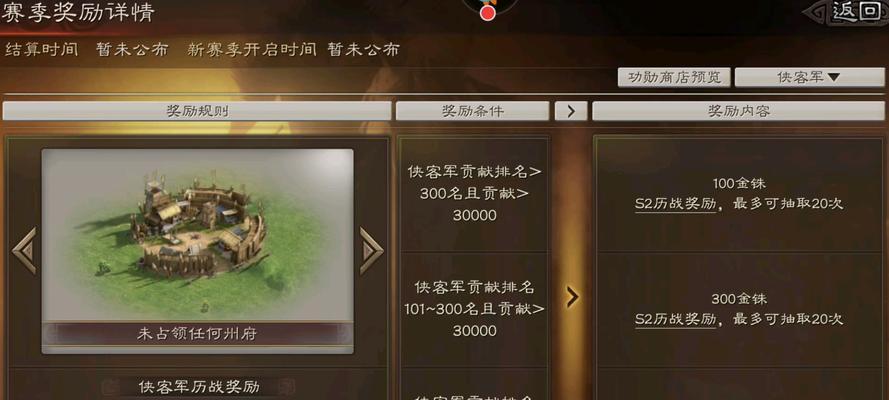Screen dimensions: 889x400
Task: Go to previous city image arrow
Action: pyautogui.click(x=24, y=250)
